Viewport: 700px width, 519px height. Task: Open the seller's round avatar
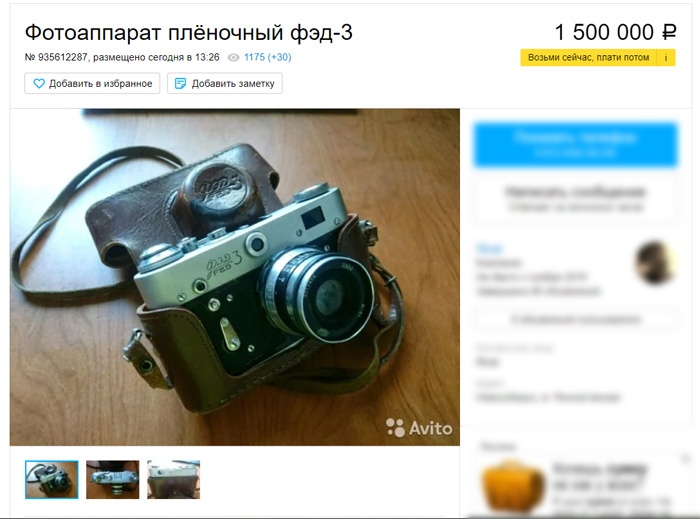655,262
